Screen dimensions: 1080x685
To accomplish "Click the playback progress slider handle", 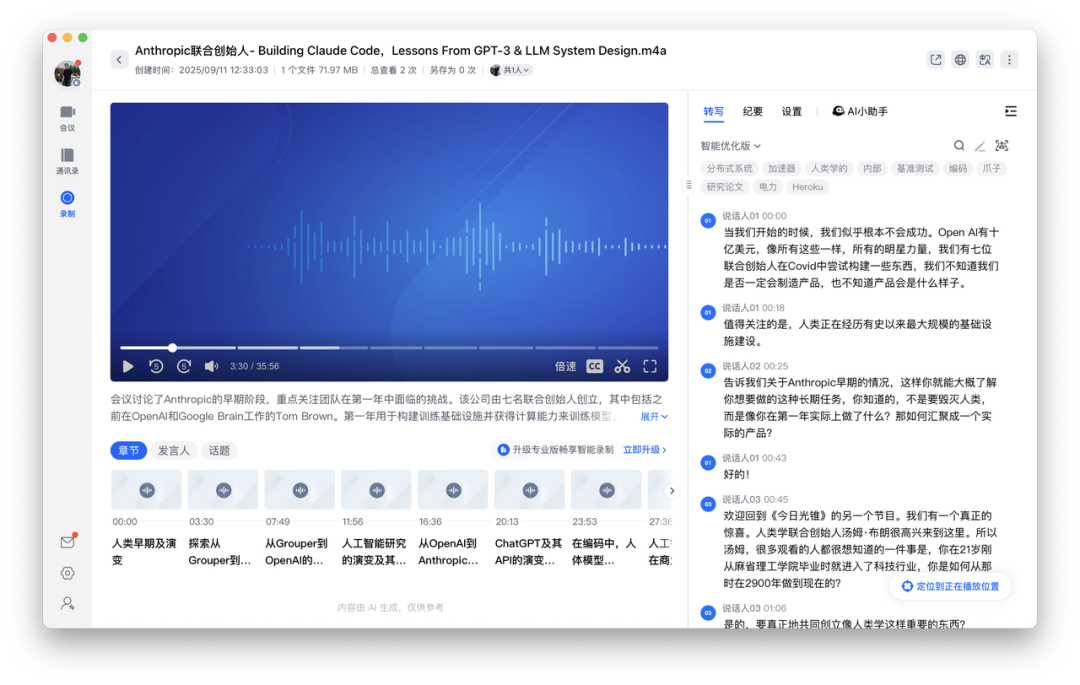I will pyautogui.click(x=172, y=348).
